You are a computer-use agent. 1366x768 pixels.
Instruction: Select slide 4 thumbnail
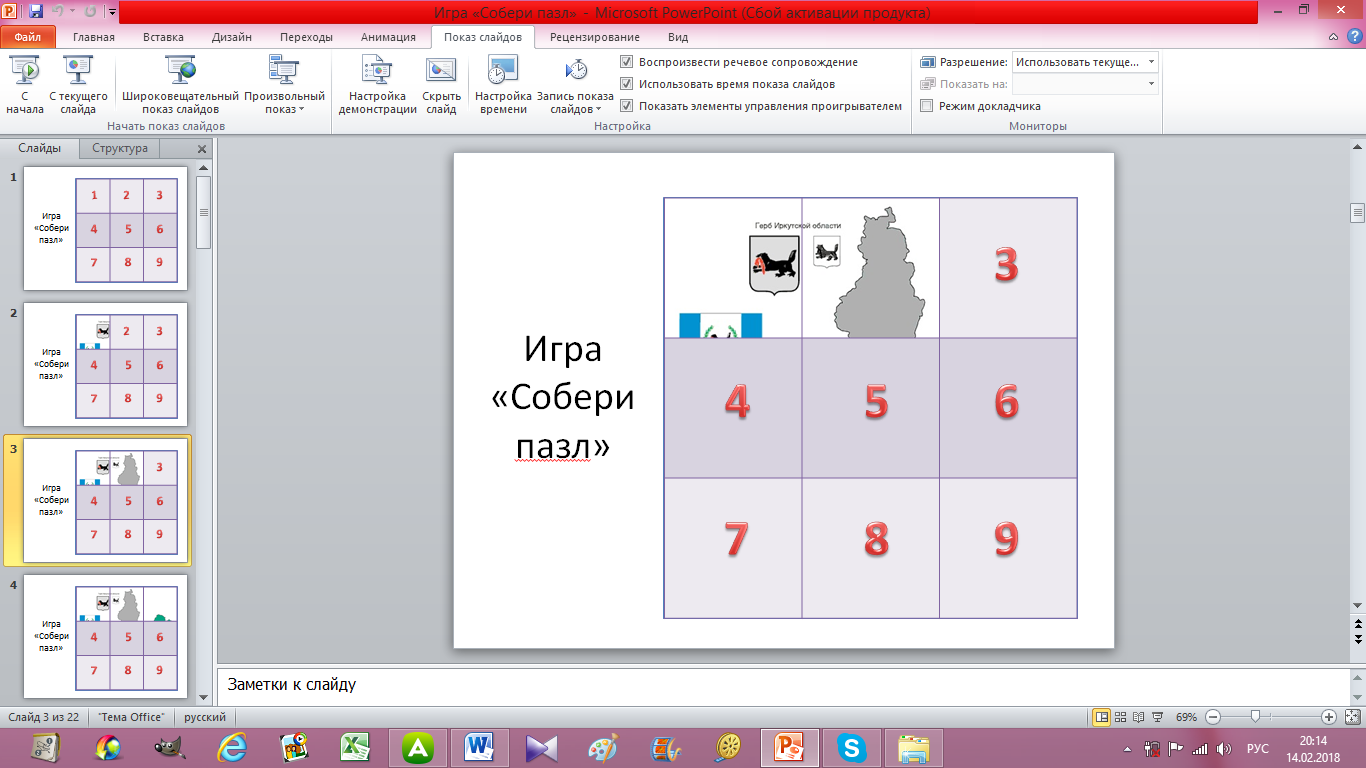pyautogui.click(x=106, y=636)
